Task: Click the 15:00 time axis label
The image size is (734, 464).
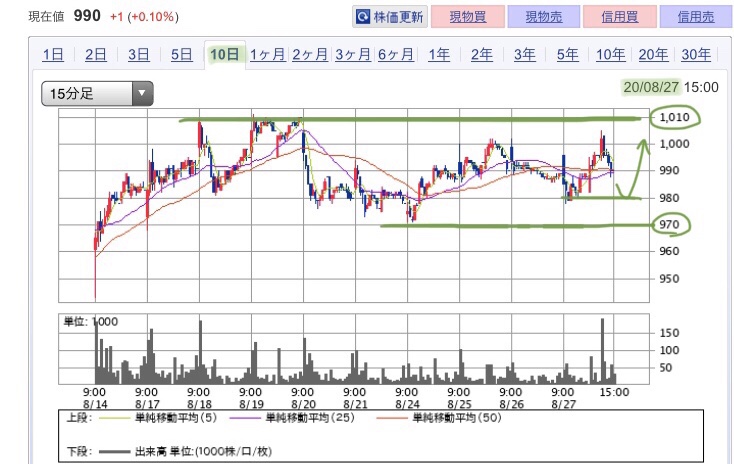Action: tap(615, 392)
